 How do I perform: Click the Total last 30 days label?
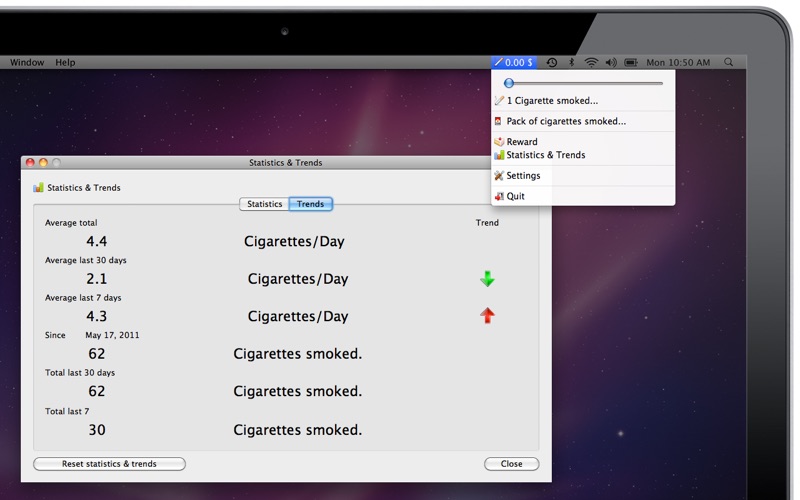(80, 372)
